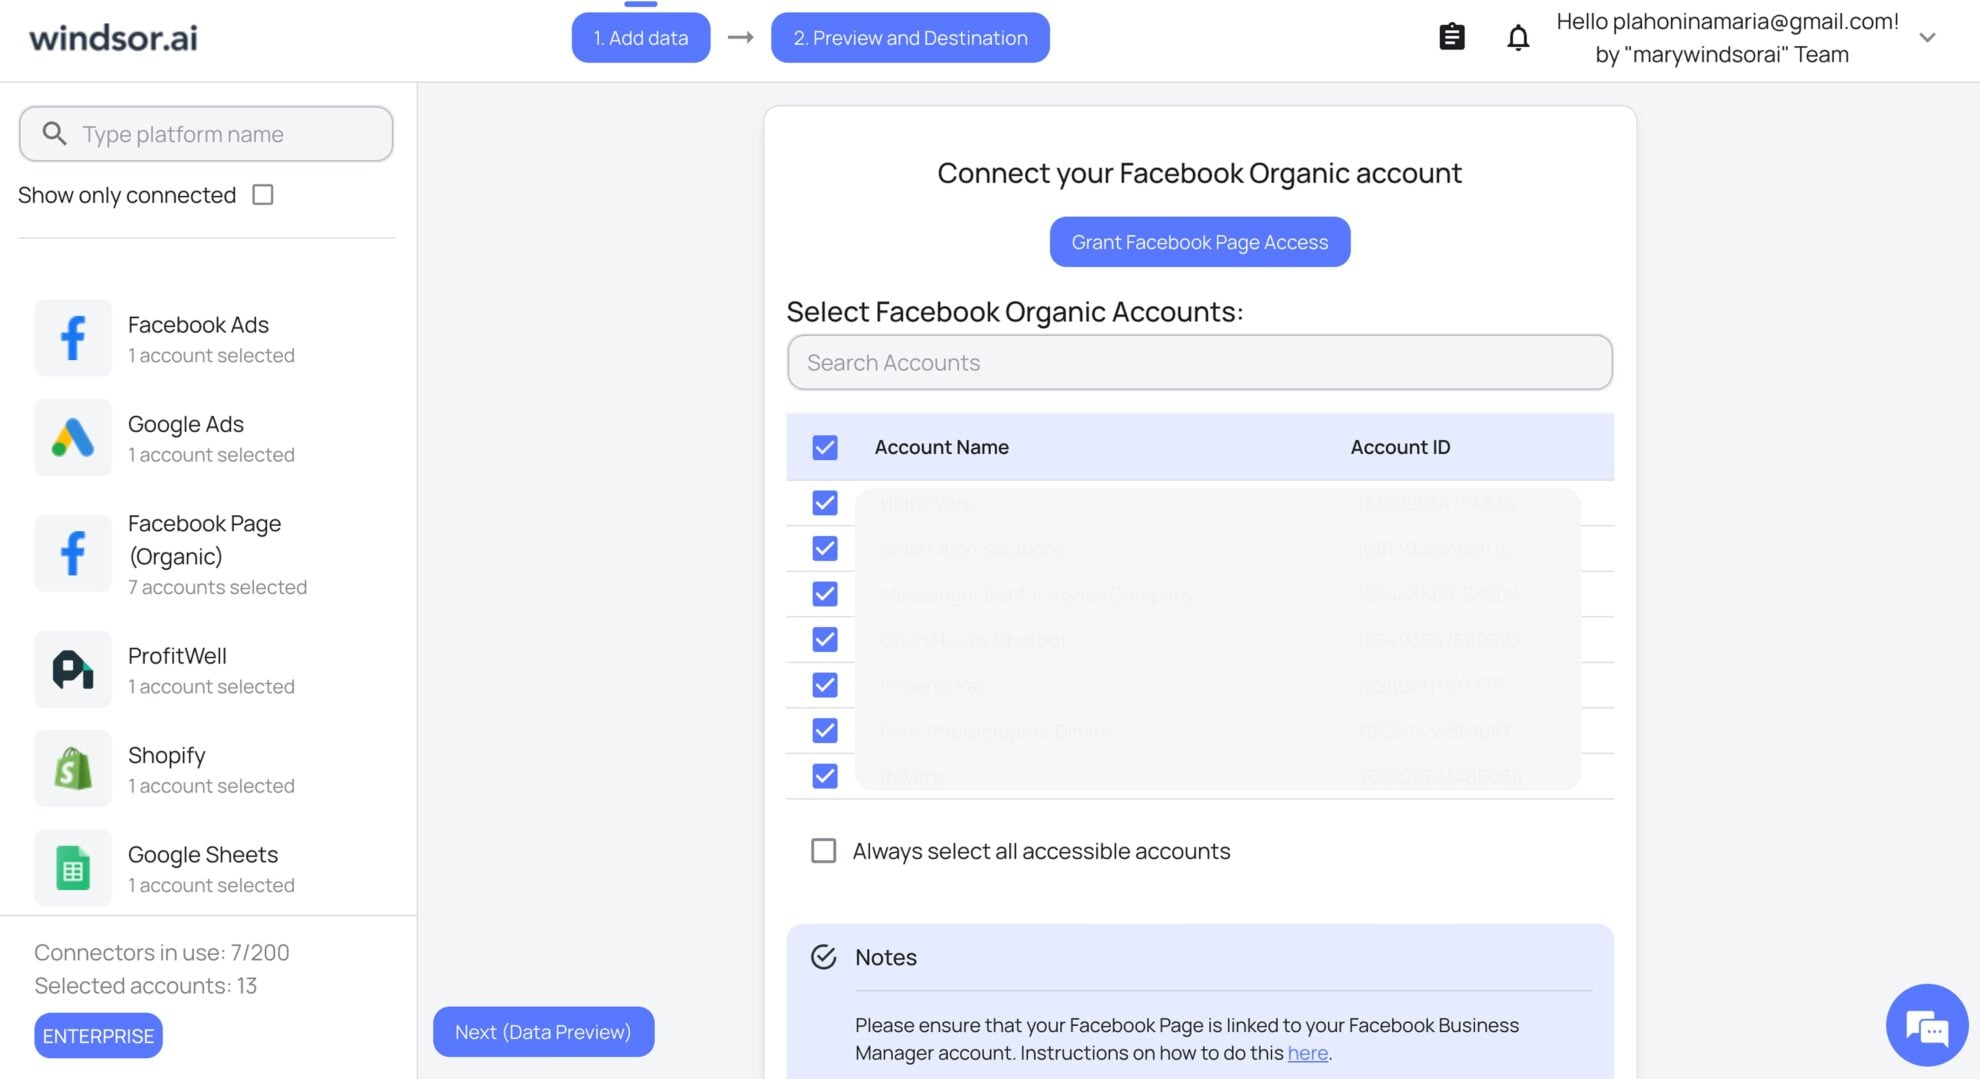Uncheck the ReVerb account checkbox
Viewport: 1980px width, 1079px height.
[825, 776]
